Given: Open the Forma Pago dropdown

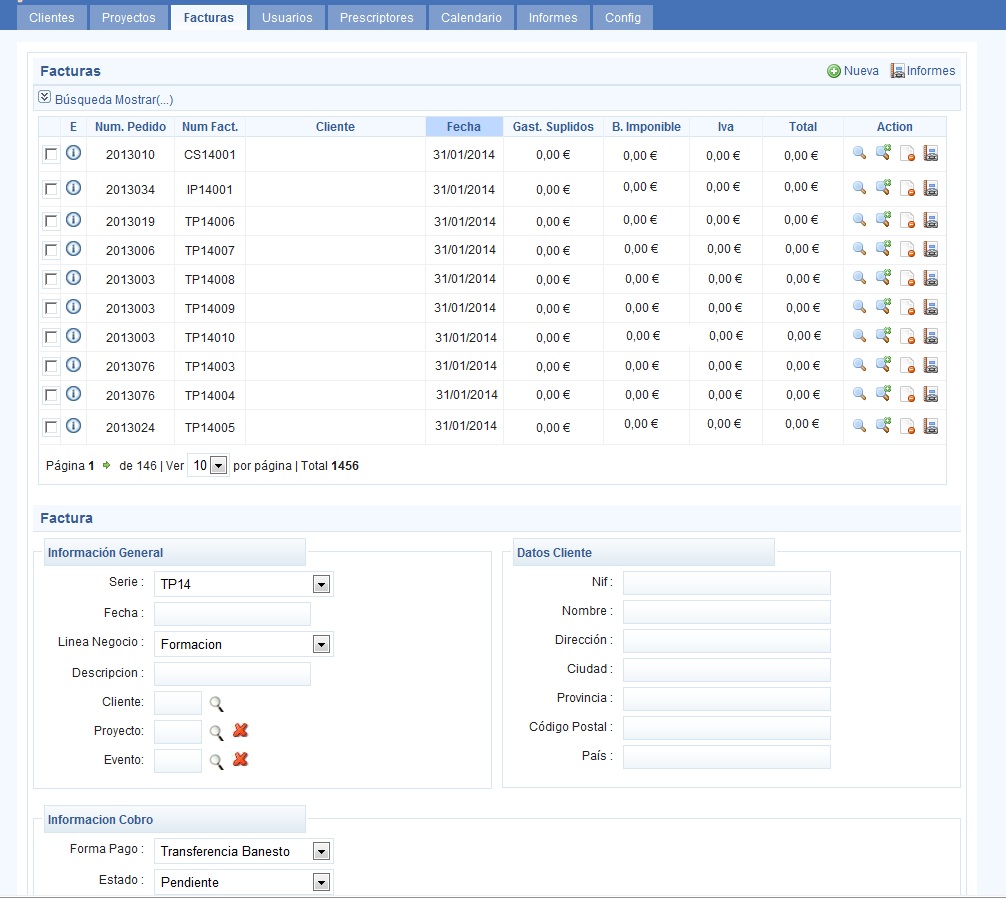Looking at the screenshot, I should pos(321,852).
